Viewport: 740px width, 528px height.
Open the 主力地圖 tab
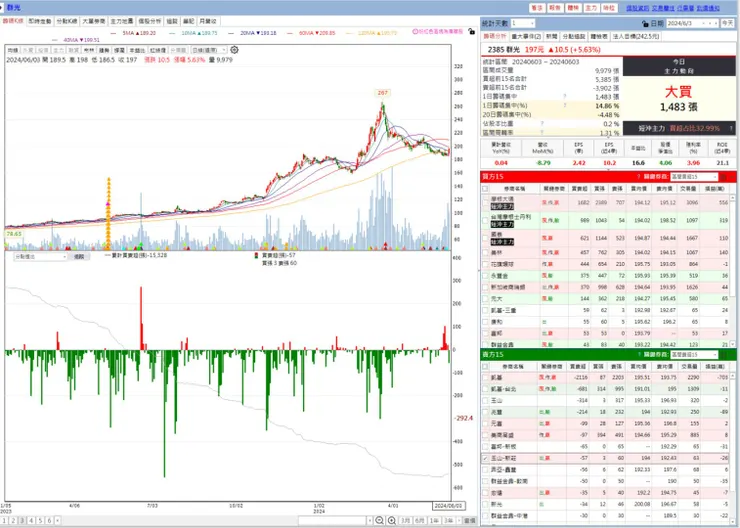(121, 21)
